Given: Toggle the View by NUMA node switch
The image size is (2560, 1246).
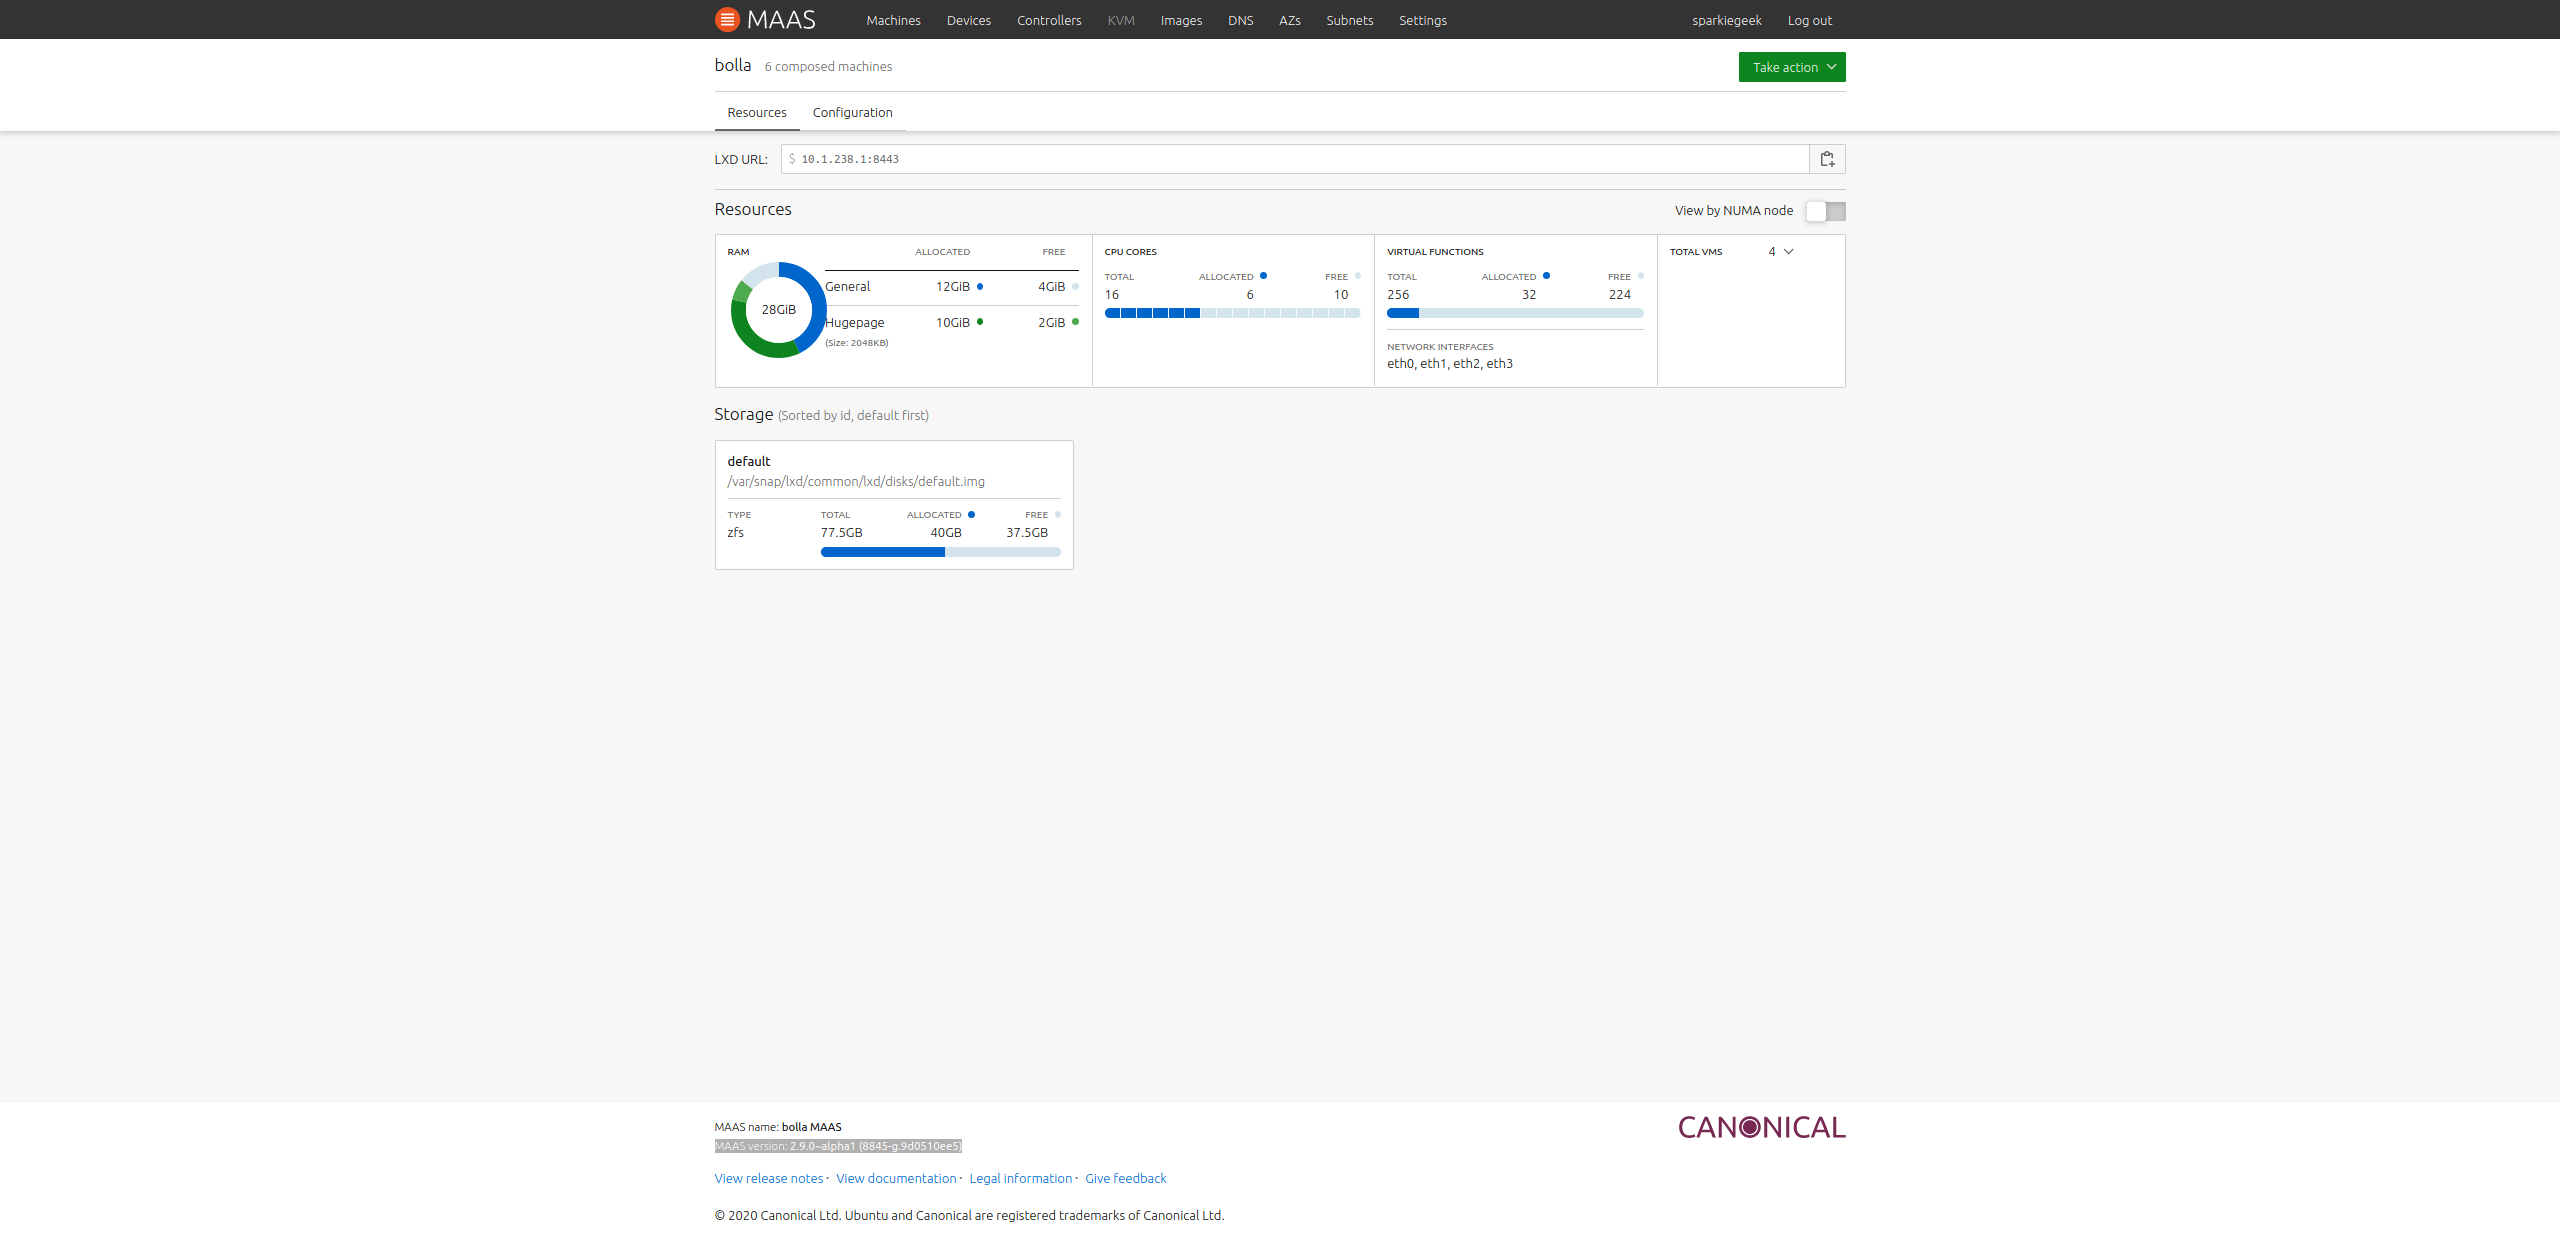Looking at the screenshot, I should click(x=1824, y=211).
